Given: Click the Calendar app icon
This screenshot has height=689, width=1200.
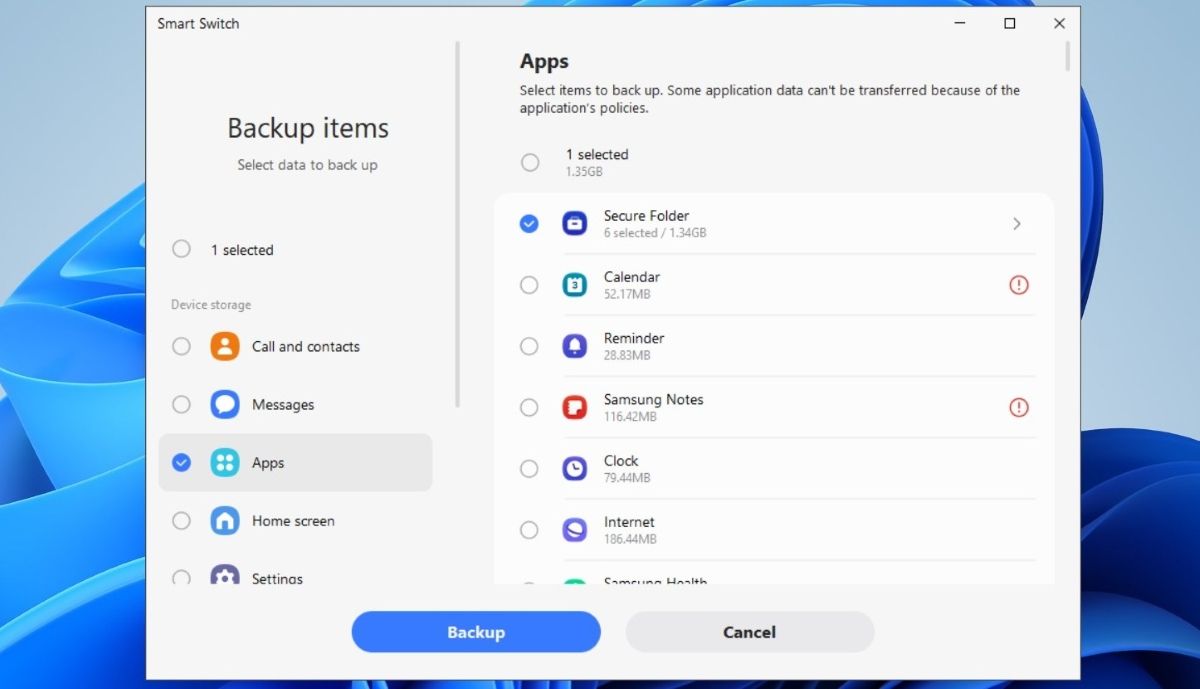Looking at the screenshot, I should pyautogui.click(x=575, y=285).
